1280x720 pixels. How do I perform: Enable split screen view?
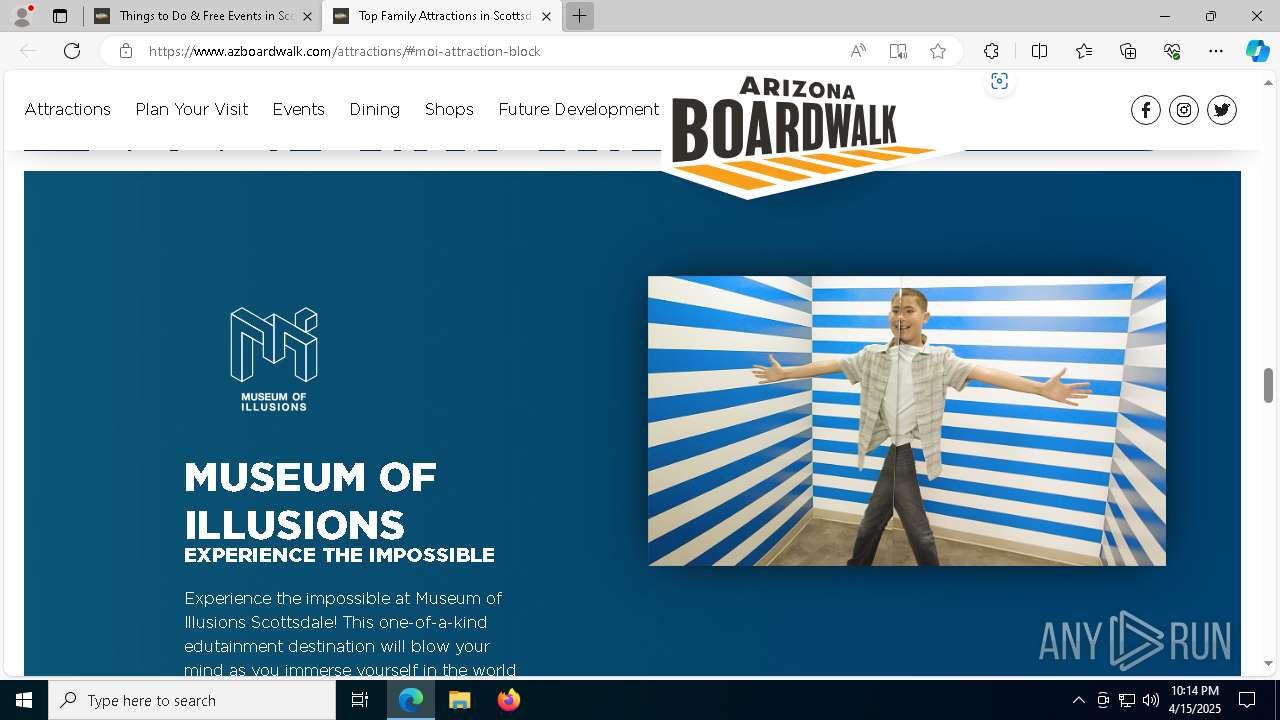tap(1040, 51)
